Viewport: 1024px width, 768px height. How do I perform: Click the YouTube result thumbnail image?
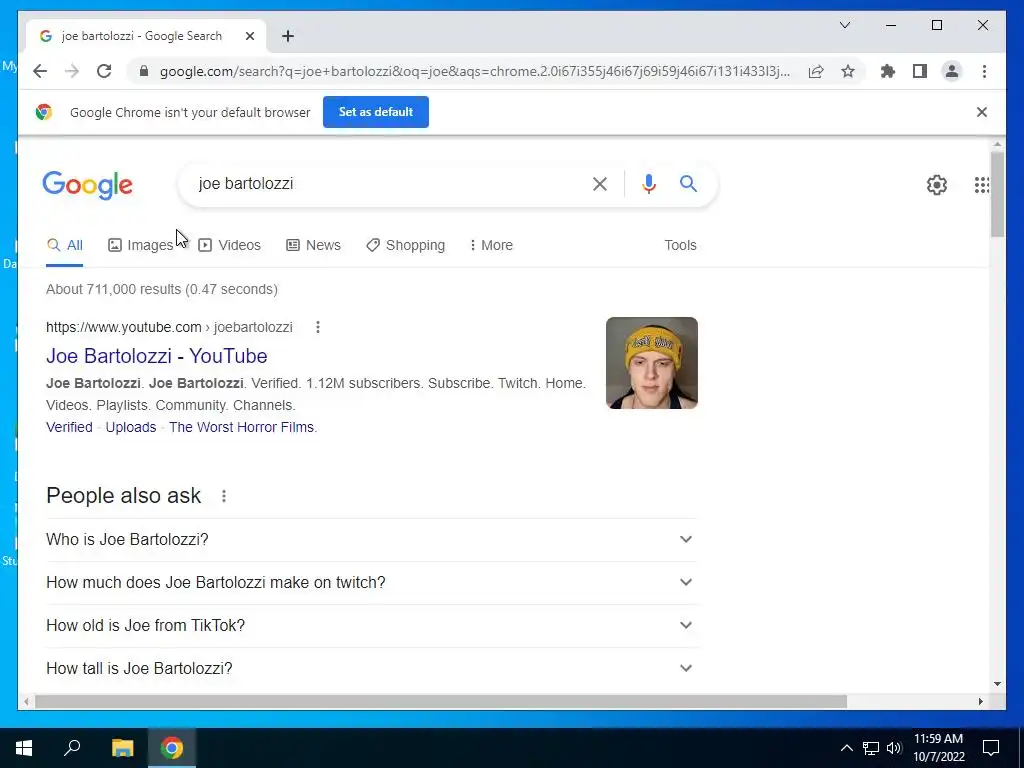(x=652, y=363)
